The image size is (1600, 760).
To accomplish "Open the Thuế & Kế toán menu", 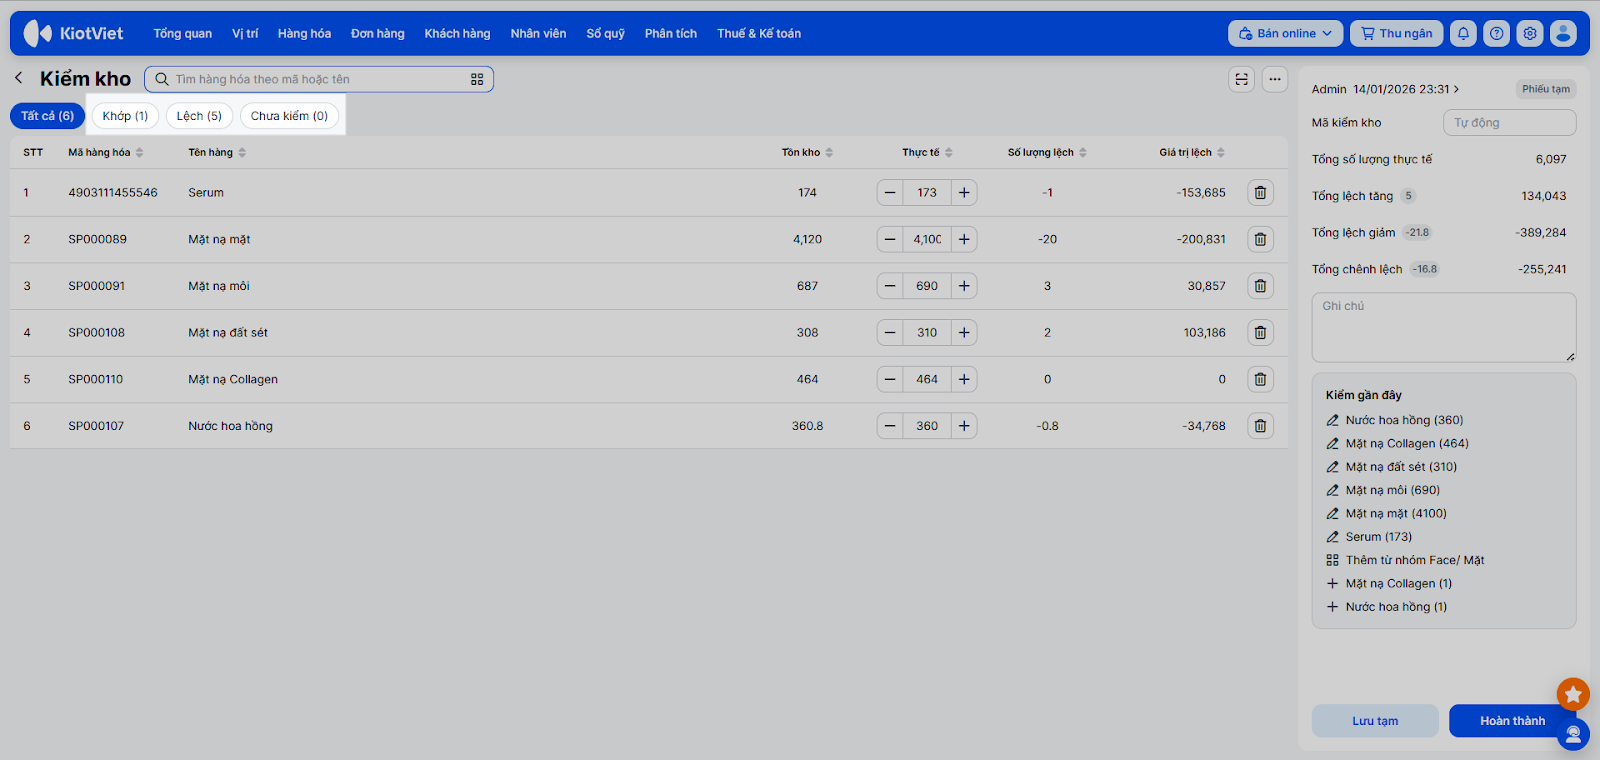I will [x=759, y=33].
